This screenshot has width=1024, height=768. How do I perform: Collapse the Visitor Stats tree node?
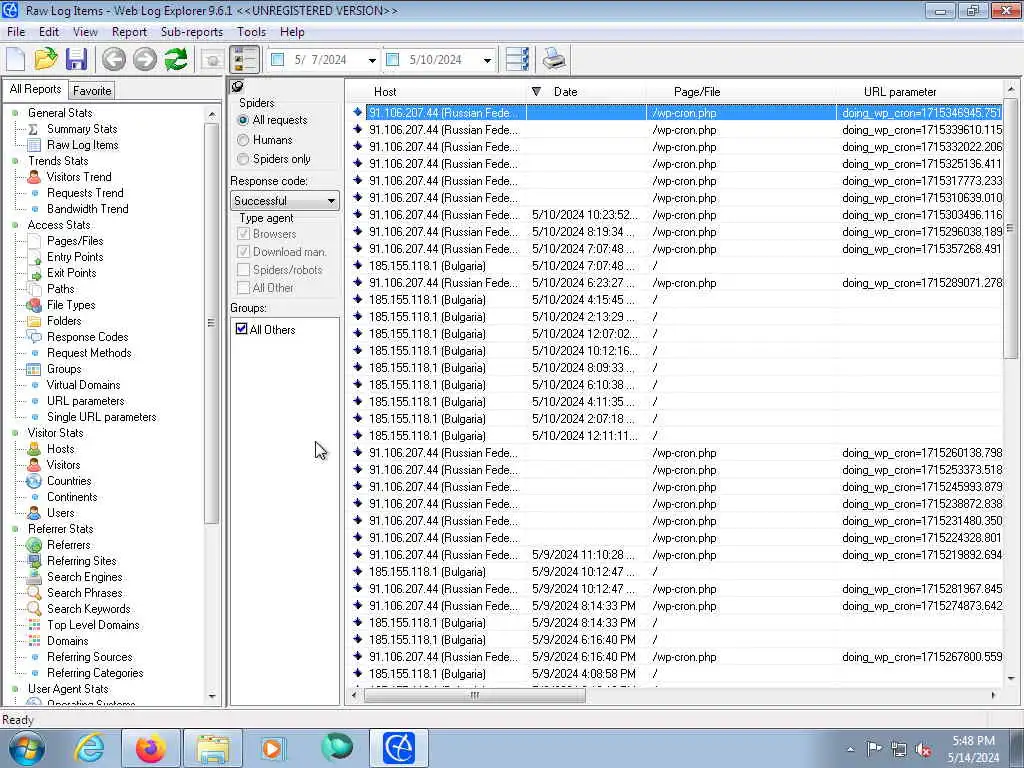[x=15, y=433]
